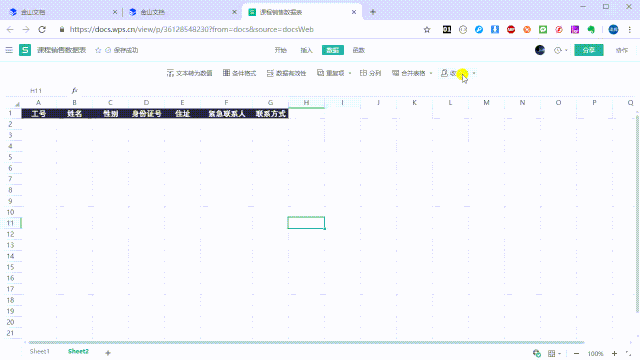Star the document as favorite
640x360 pixels.
(x=98, y=50)
